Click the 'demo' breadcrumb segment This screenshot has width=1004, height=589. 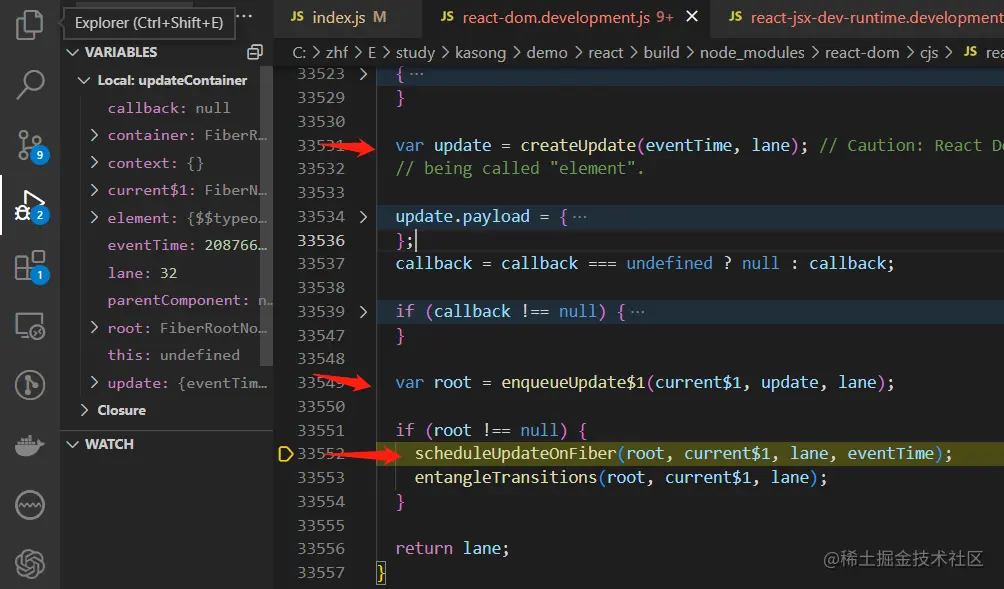pyautogui.click(x=547, y=53)
